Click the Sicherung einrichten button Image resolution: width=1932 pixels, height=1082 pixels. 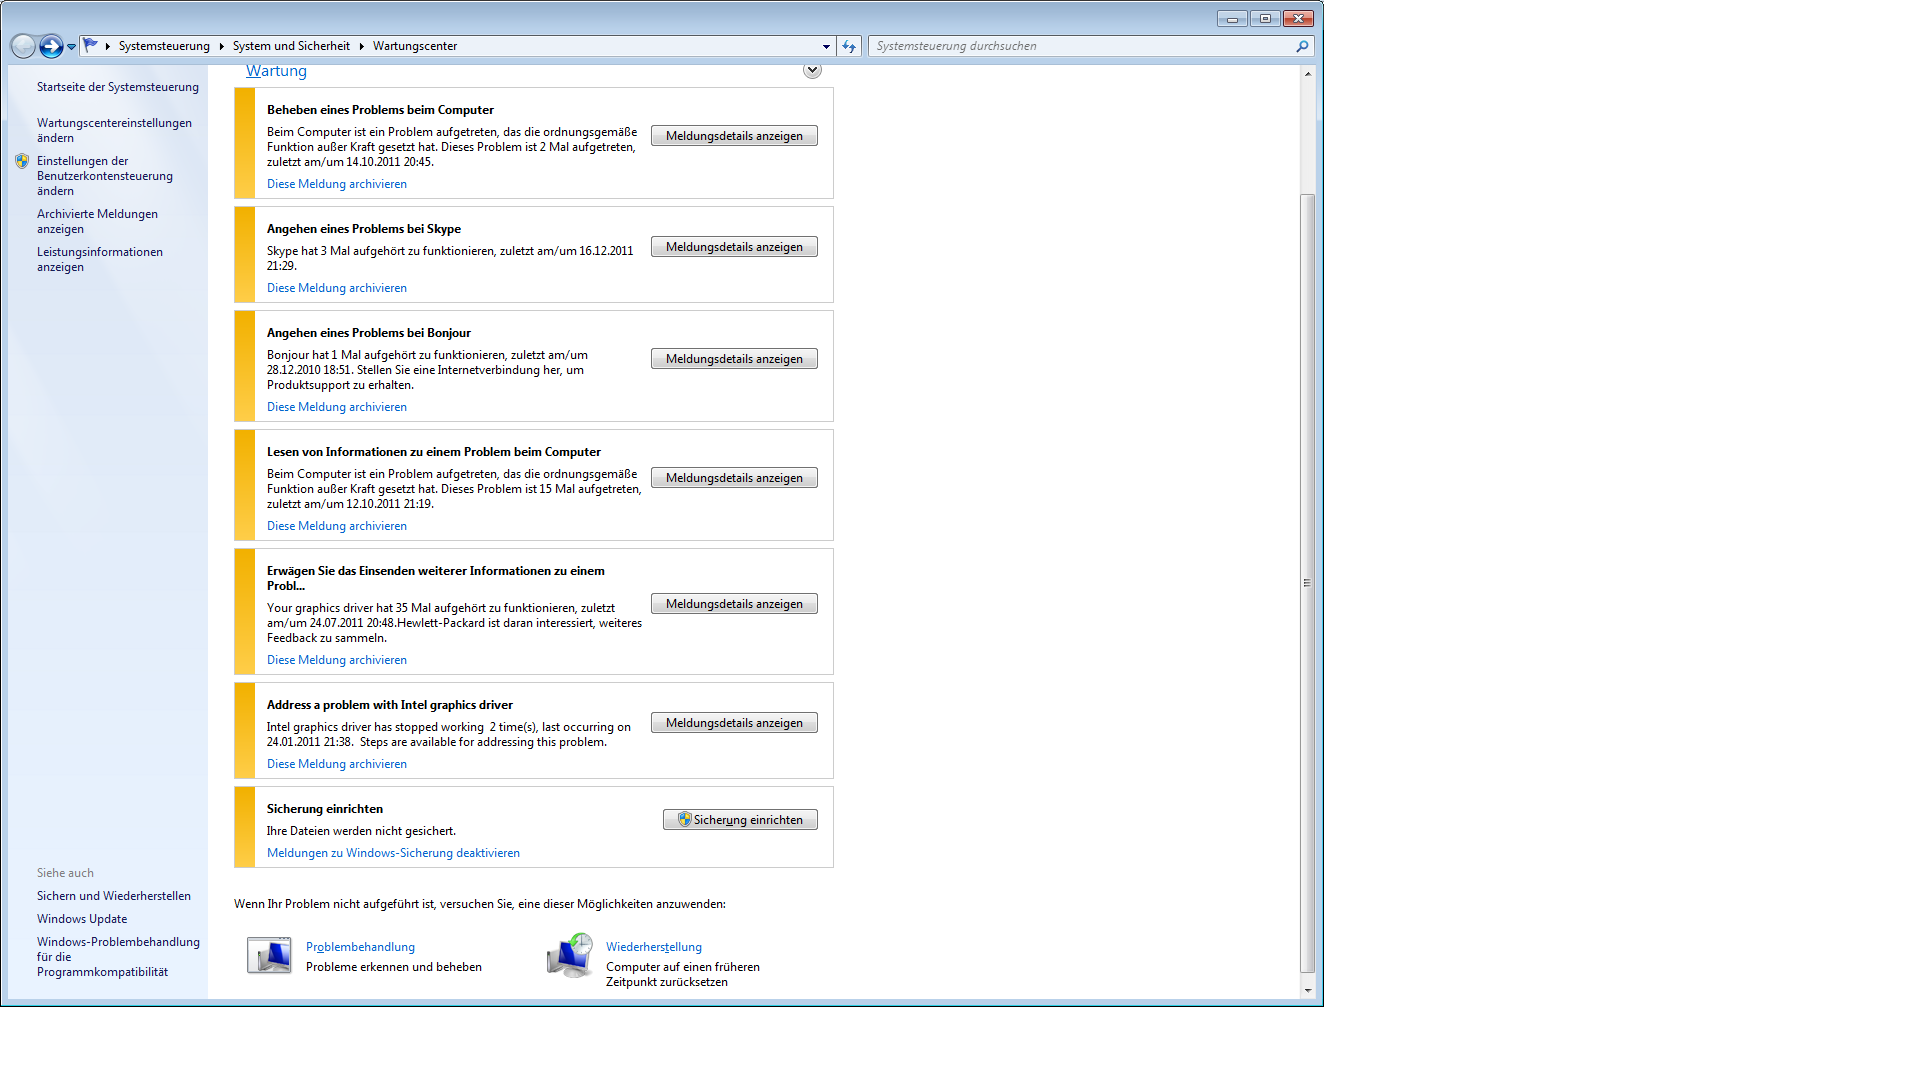pyautogui.click(x=740, y=820)
